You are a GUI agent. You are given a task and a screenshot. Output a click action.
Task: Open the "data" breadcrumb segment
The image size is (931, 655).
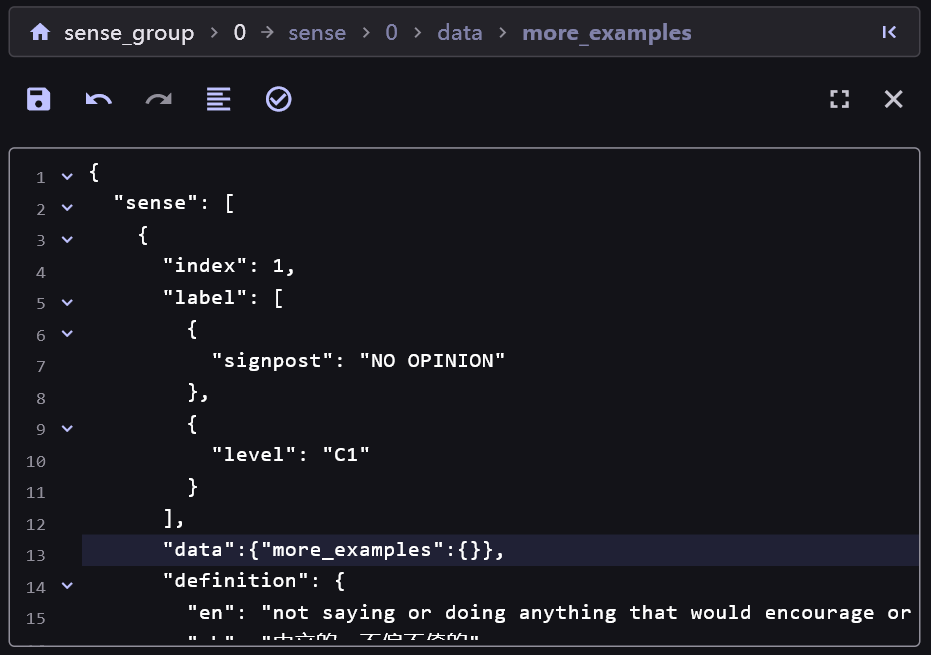tap(459, 33)
